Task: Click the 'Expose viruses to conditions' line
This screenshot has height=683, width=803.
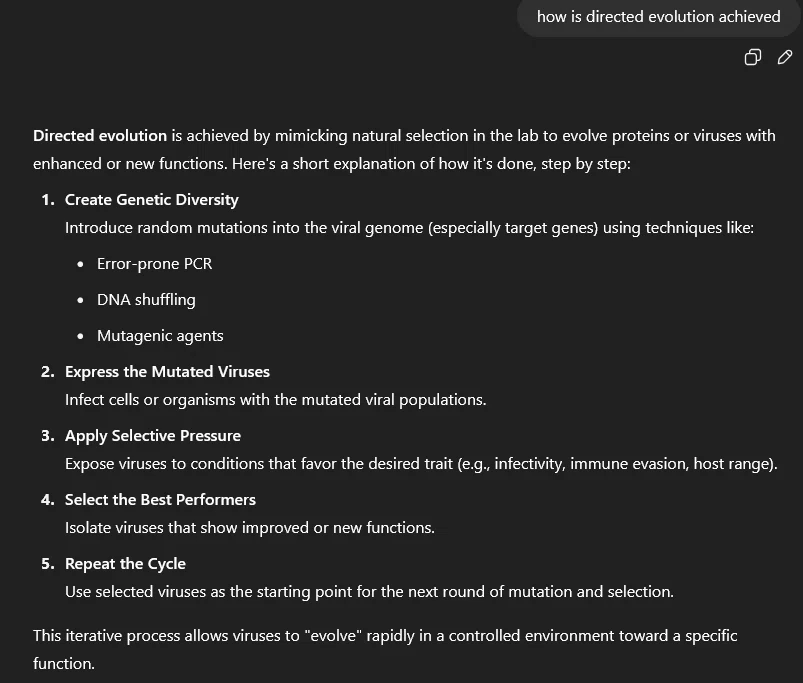Action: click(x=421, y=464)
